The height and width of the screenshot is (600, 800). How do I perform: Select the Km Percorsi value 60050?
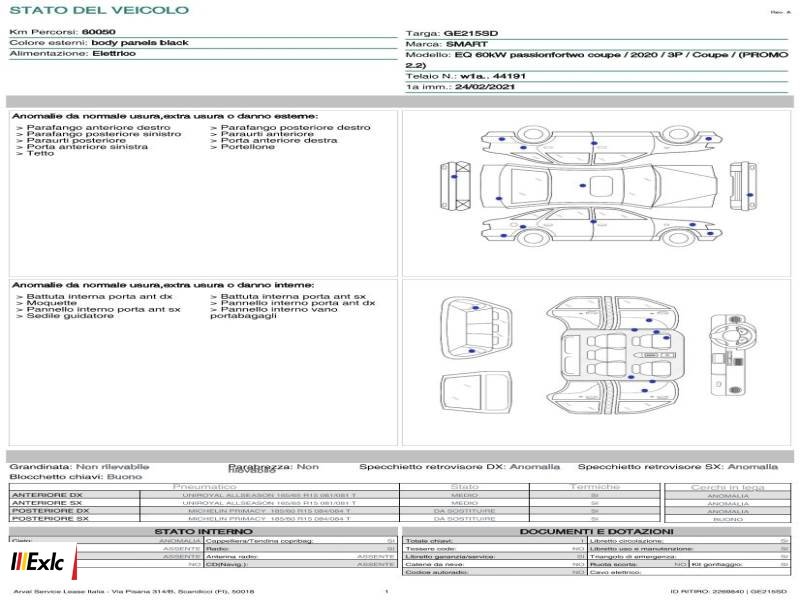(98, 32)
